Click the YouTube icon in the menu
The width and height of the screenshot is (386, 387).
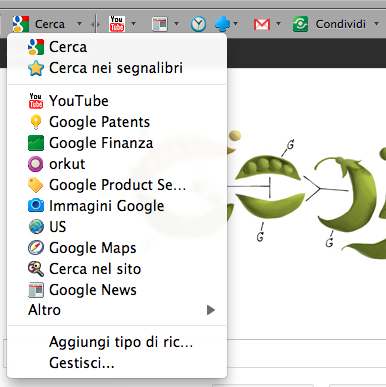tap(36, 101)
